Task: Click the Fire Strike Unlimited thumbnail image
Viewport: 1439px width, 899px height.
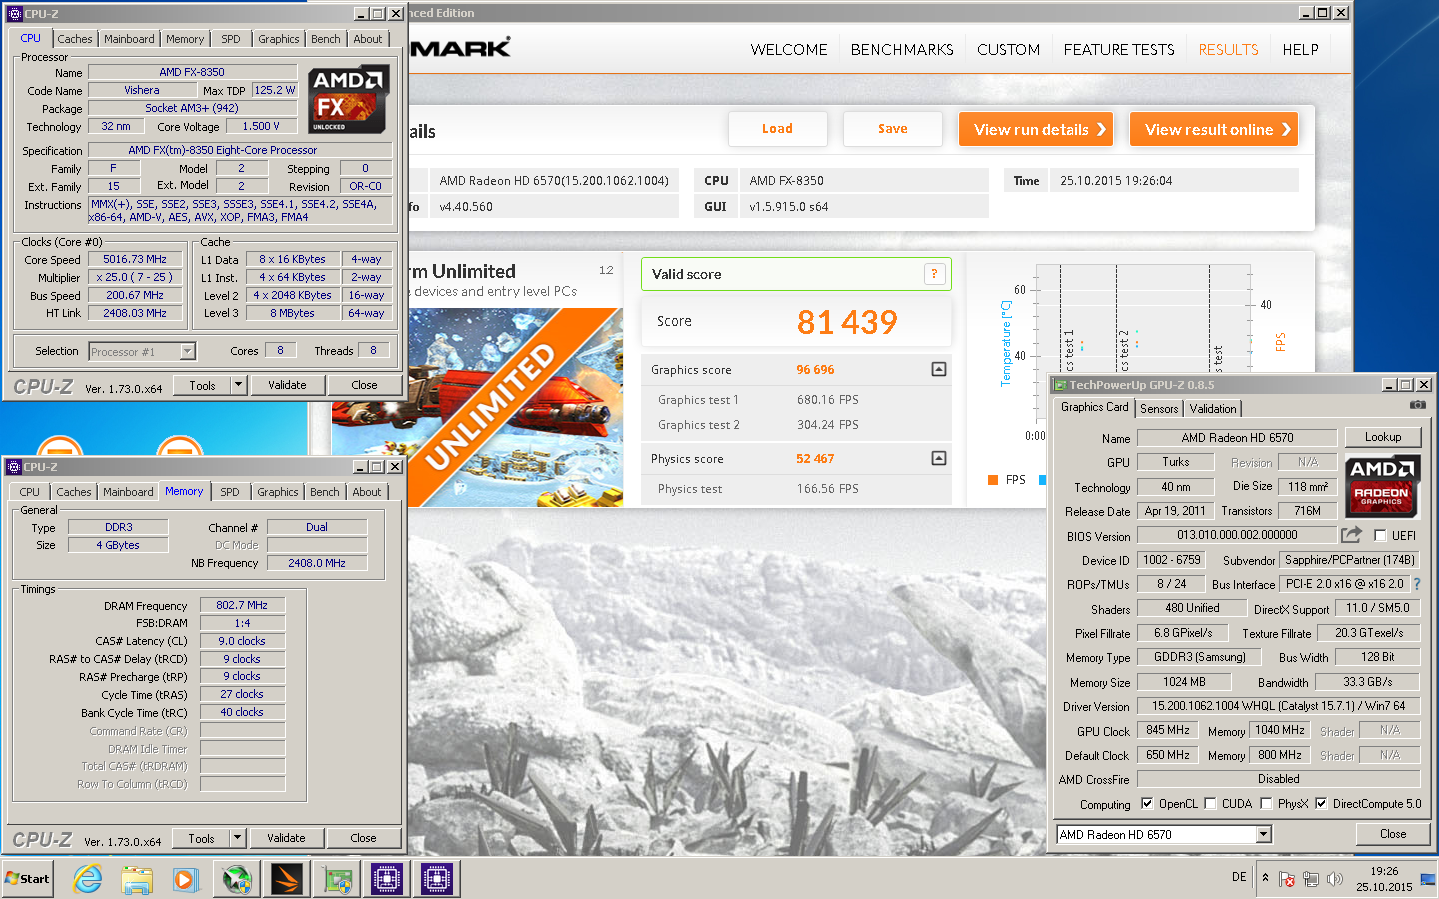Action: click(x=516, y=406)
